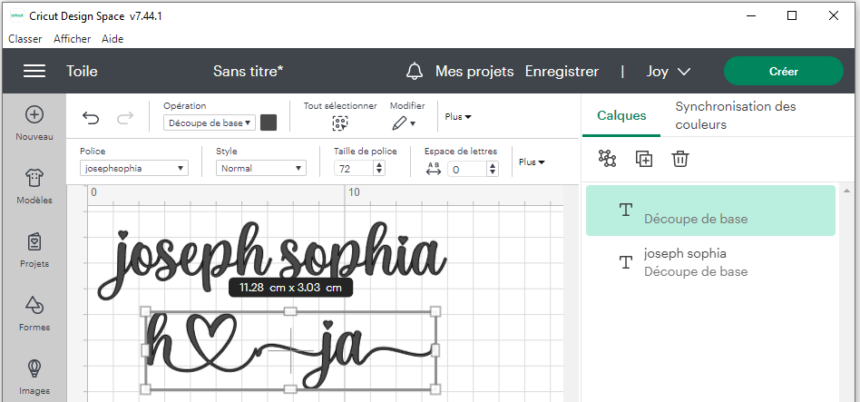Switch to Synchronisation des couleurs tab

735,115
